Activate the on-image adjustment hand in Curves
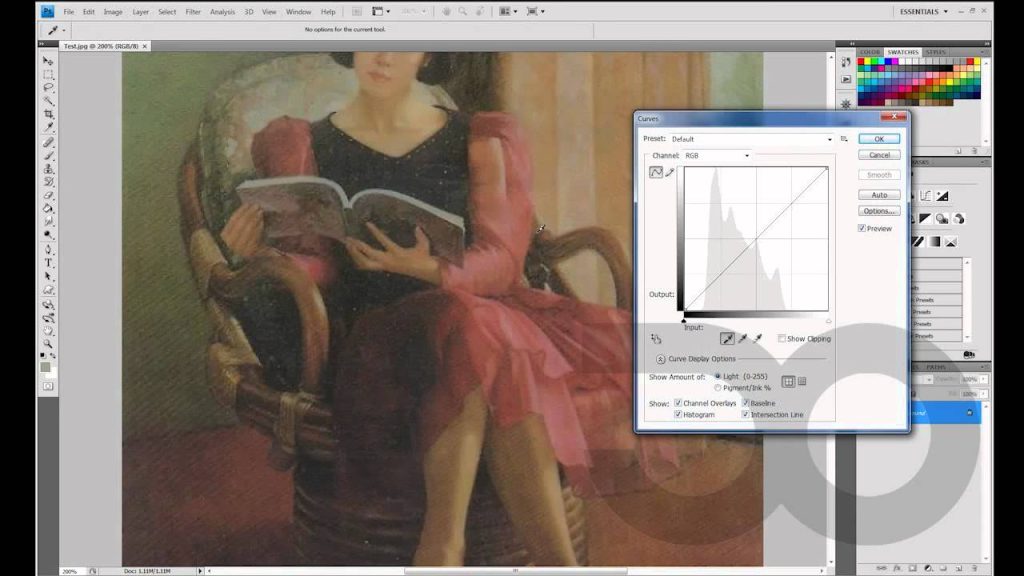This screenshot has height=576, width=1024. point(656,338)
